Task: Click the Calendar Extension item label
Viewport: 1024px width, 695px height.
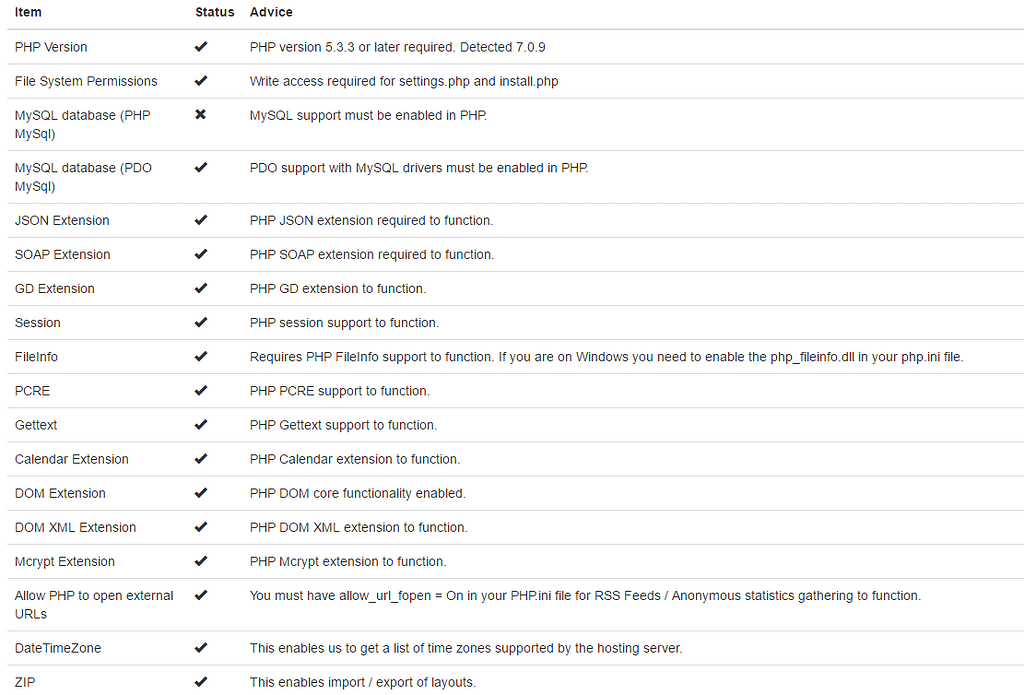Action: point(72,459)
